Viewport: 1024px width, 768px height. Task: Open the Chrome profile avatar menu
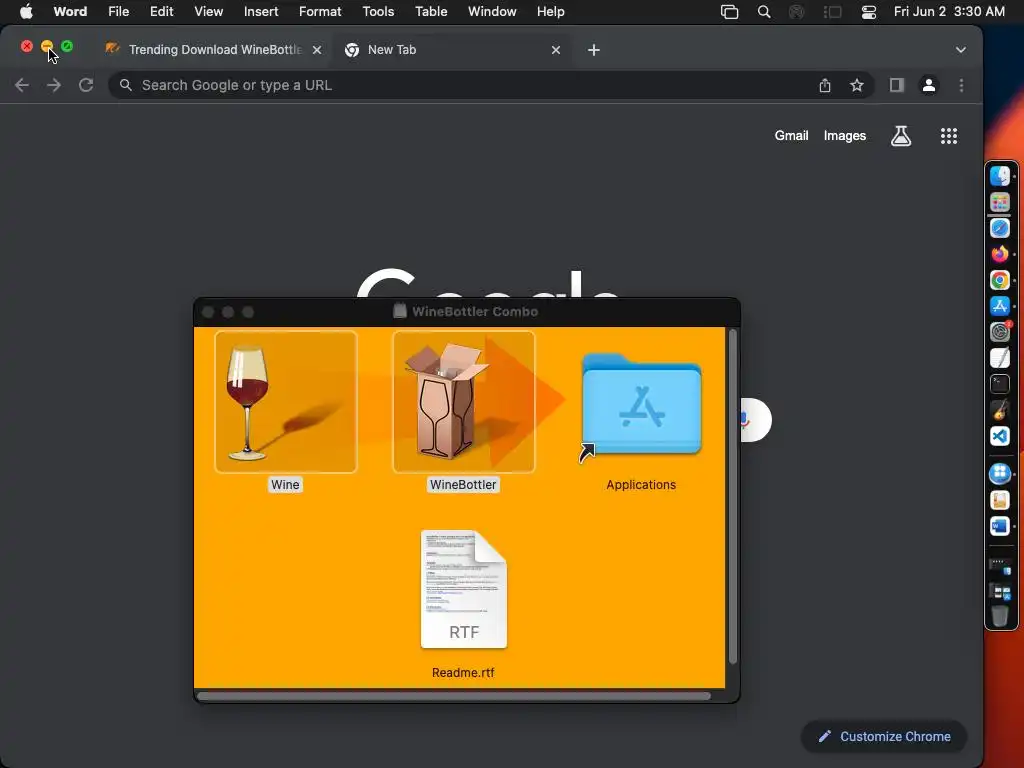(929, 86)
